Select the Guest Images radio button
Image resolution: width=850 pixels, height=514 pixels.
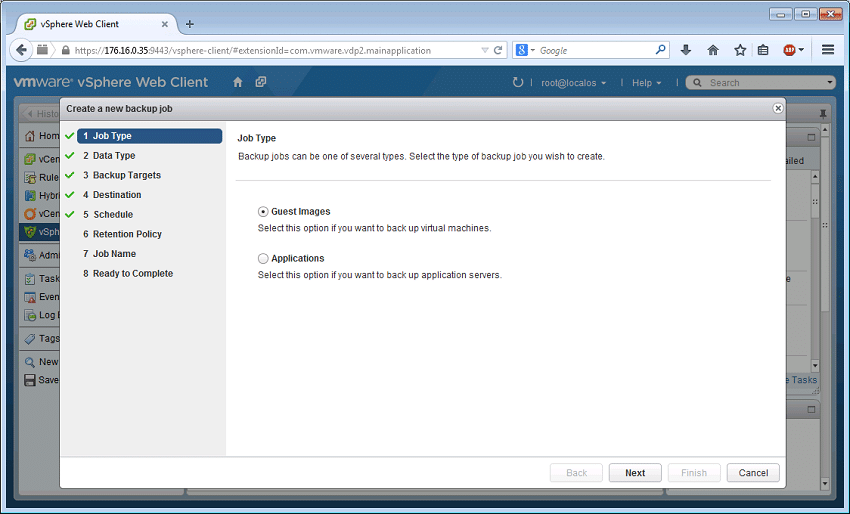(x=263, y=211)
